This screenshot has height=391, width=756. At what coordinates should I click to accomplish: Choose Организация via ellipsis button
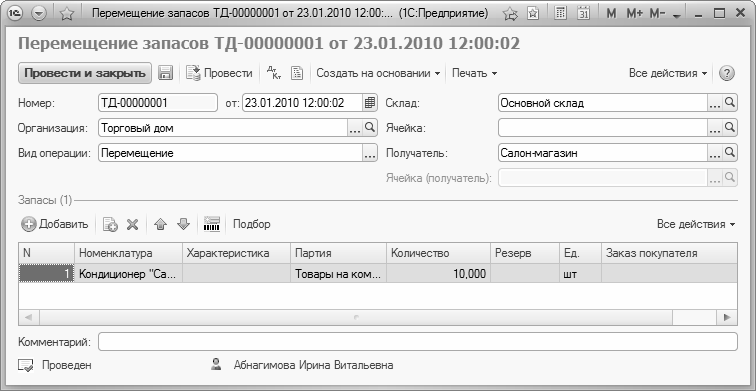click(x=355, y=128)
